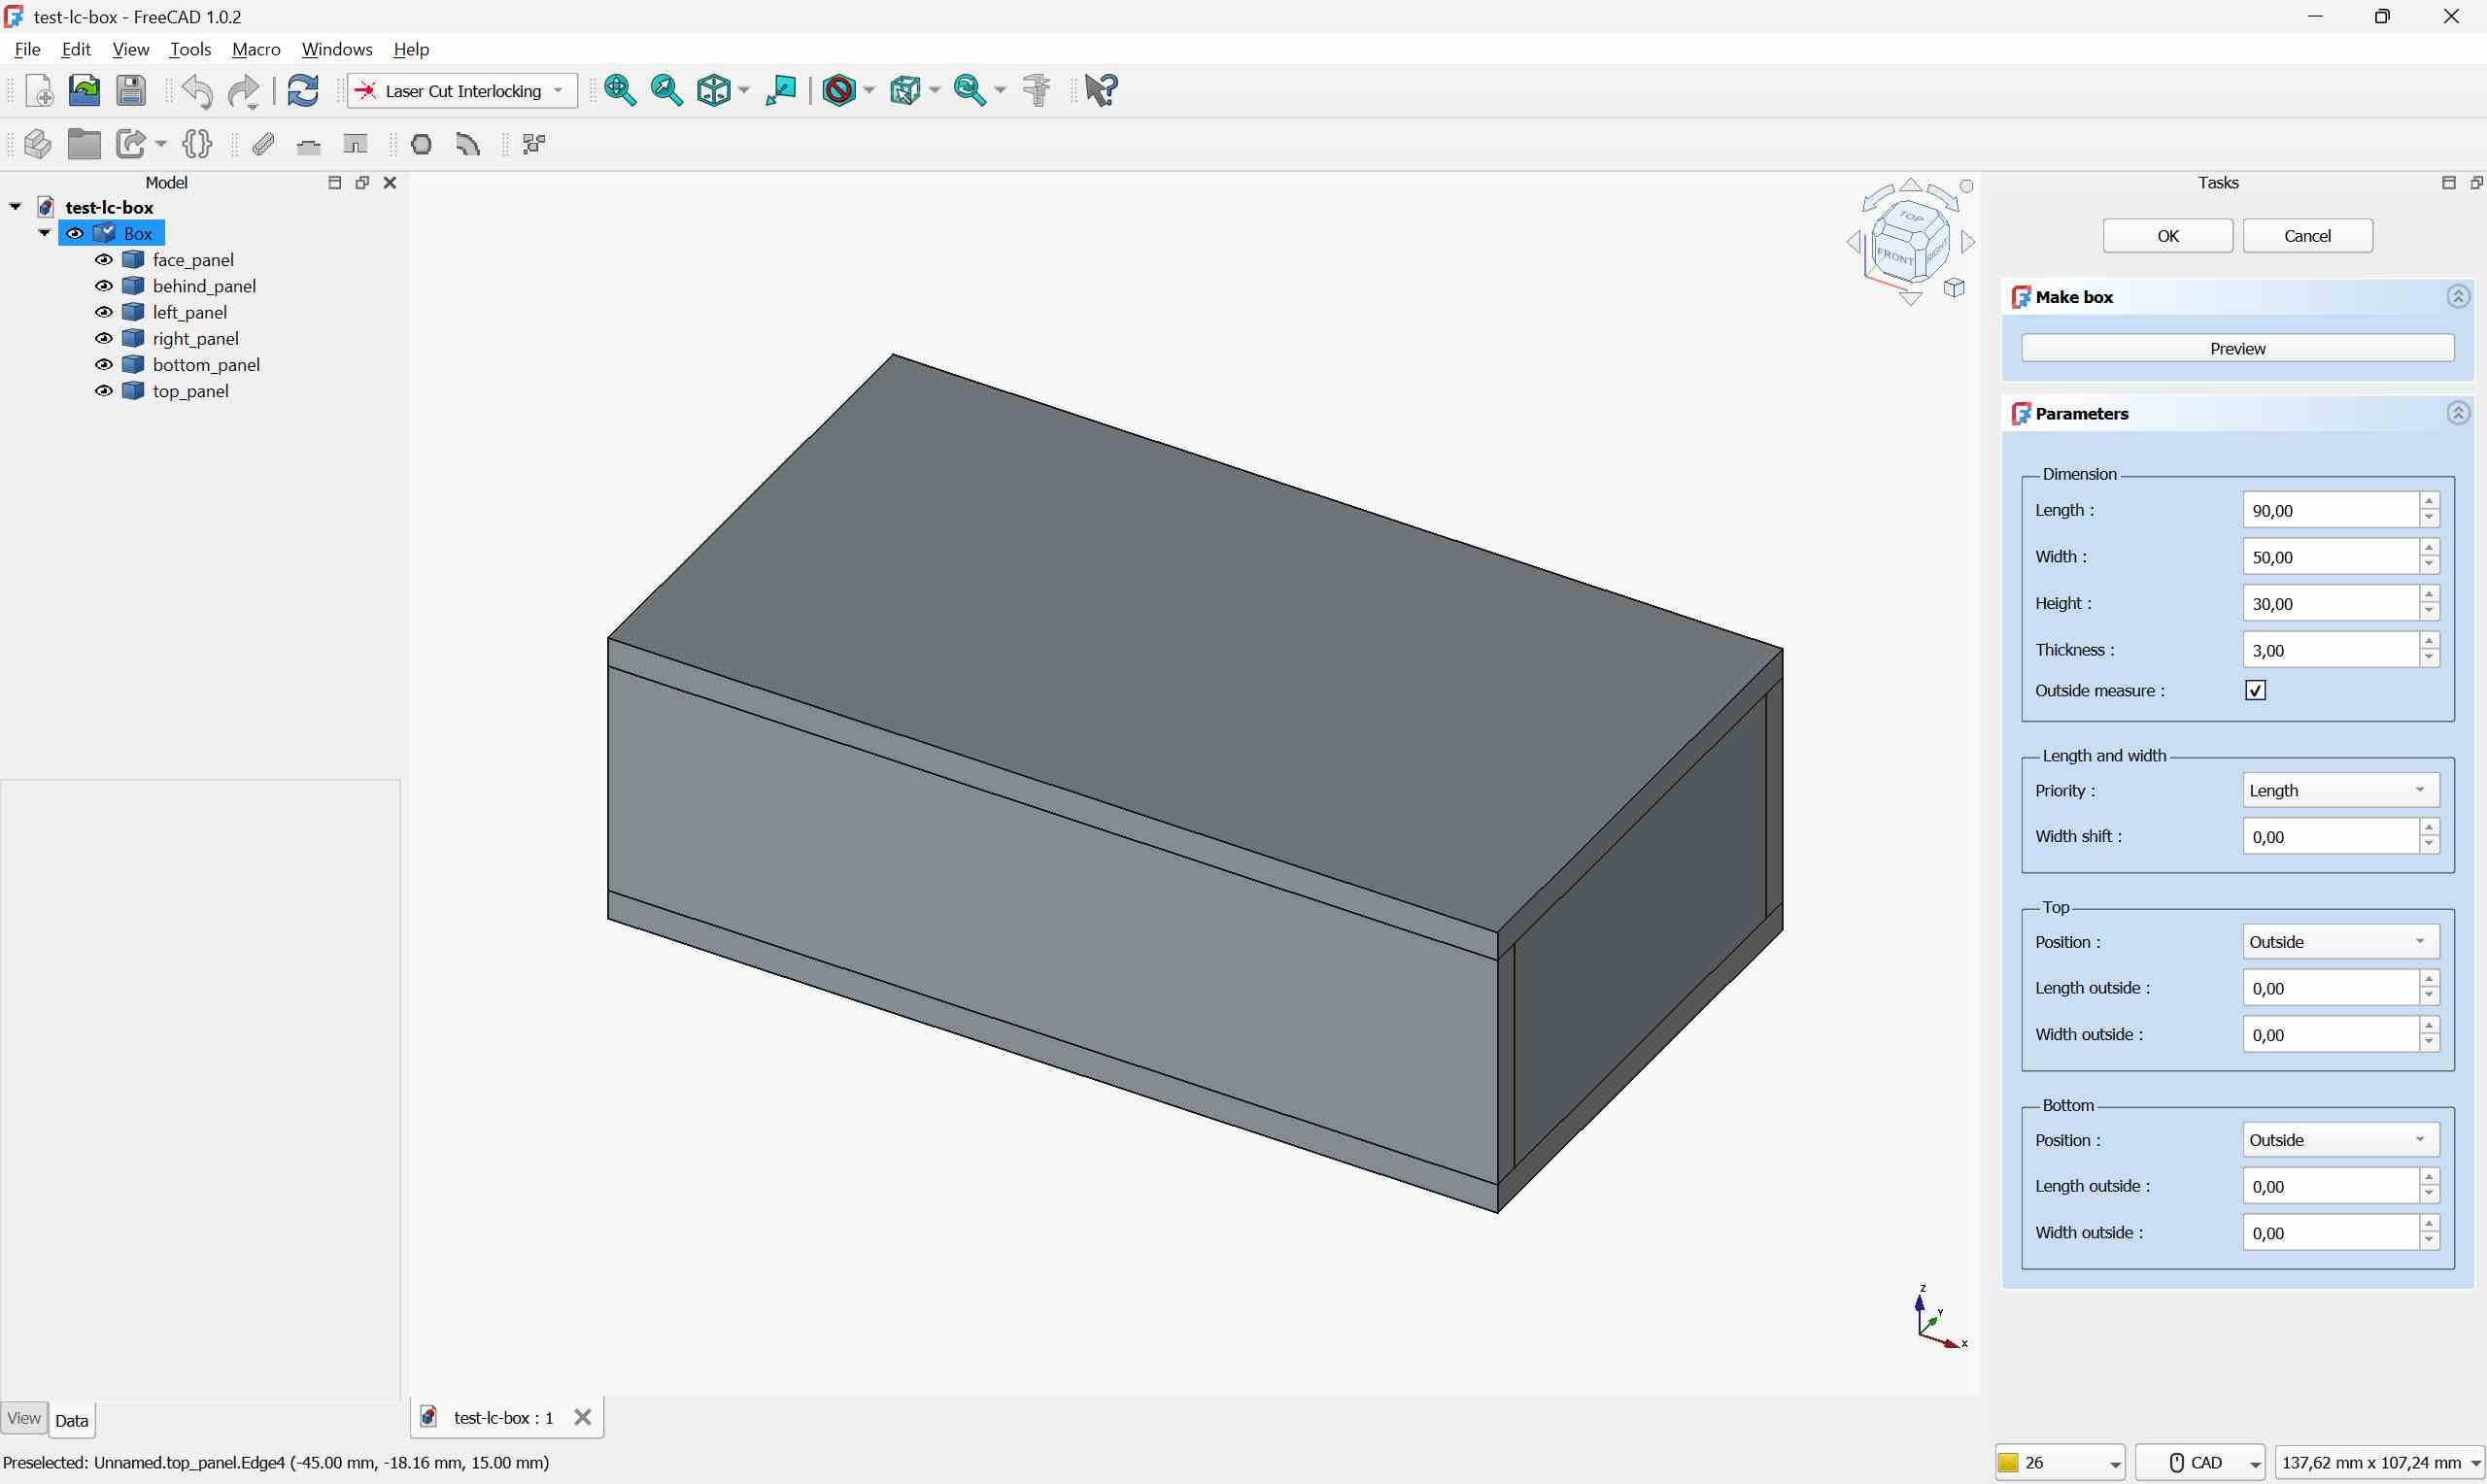Toggle visibility of bottom_panel

click(104, 364)
